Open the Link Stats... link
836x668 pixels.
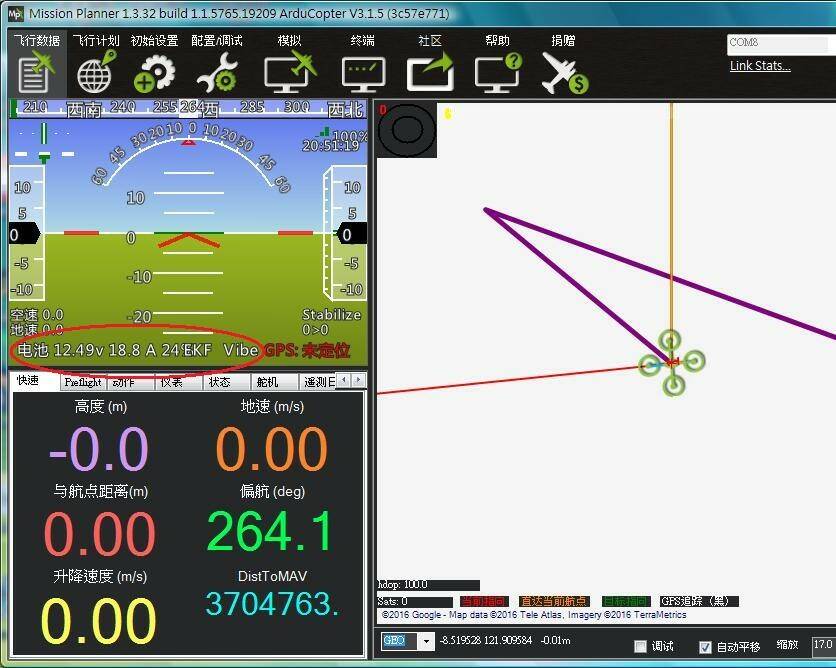[x=760, y=66]
